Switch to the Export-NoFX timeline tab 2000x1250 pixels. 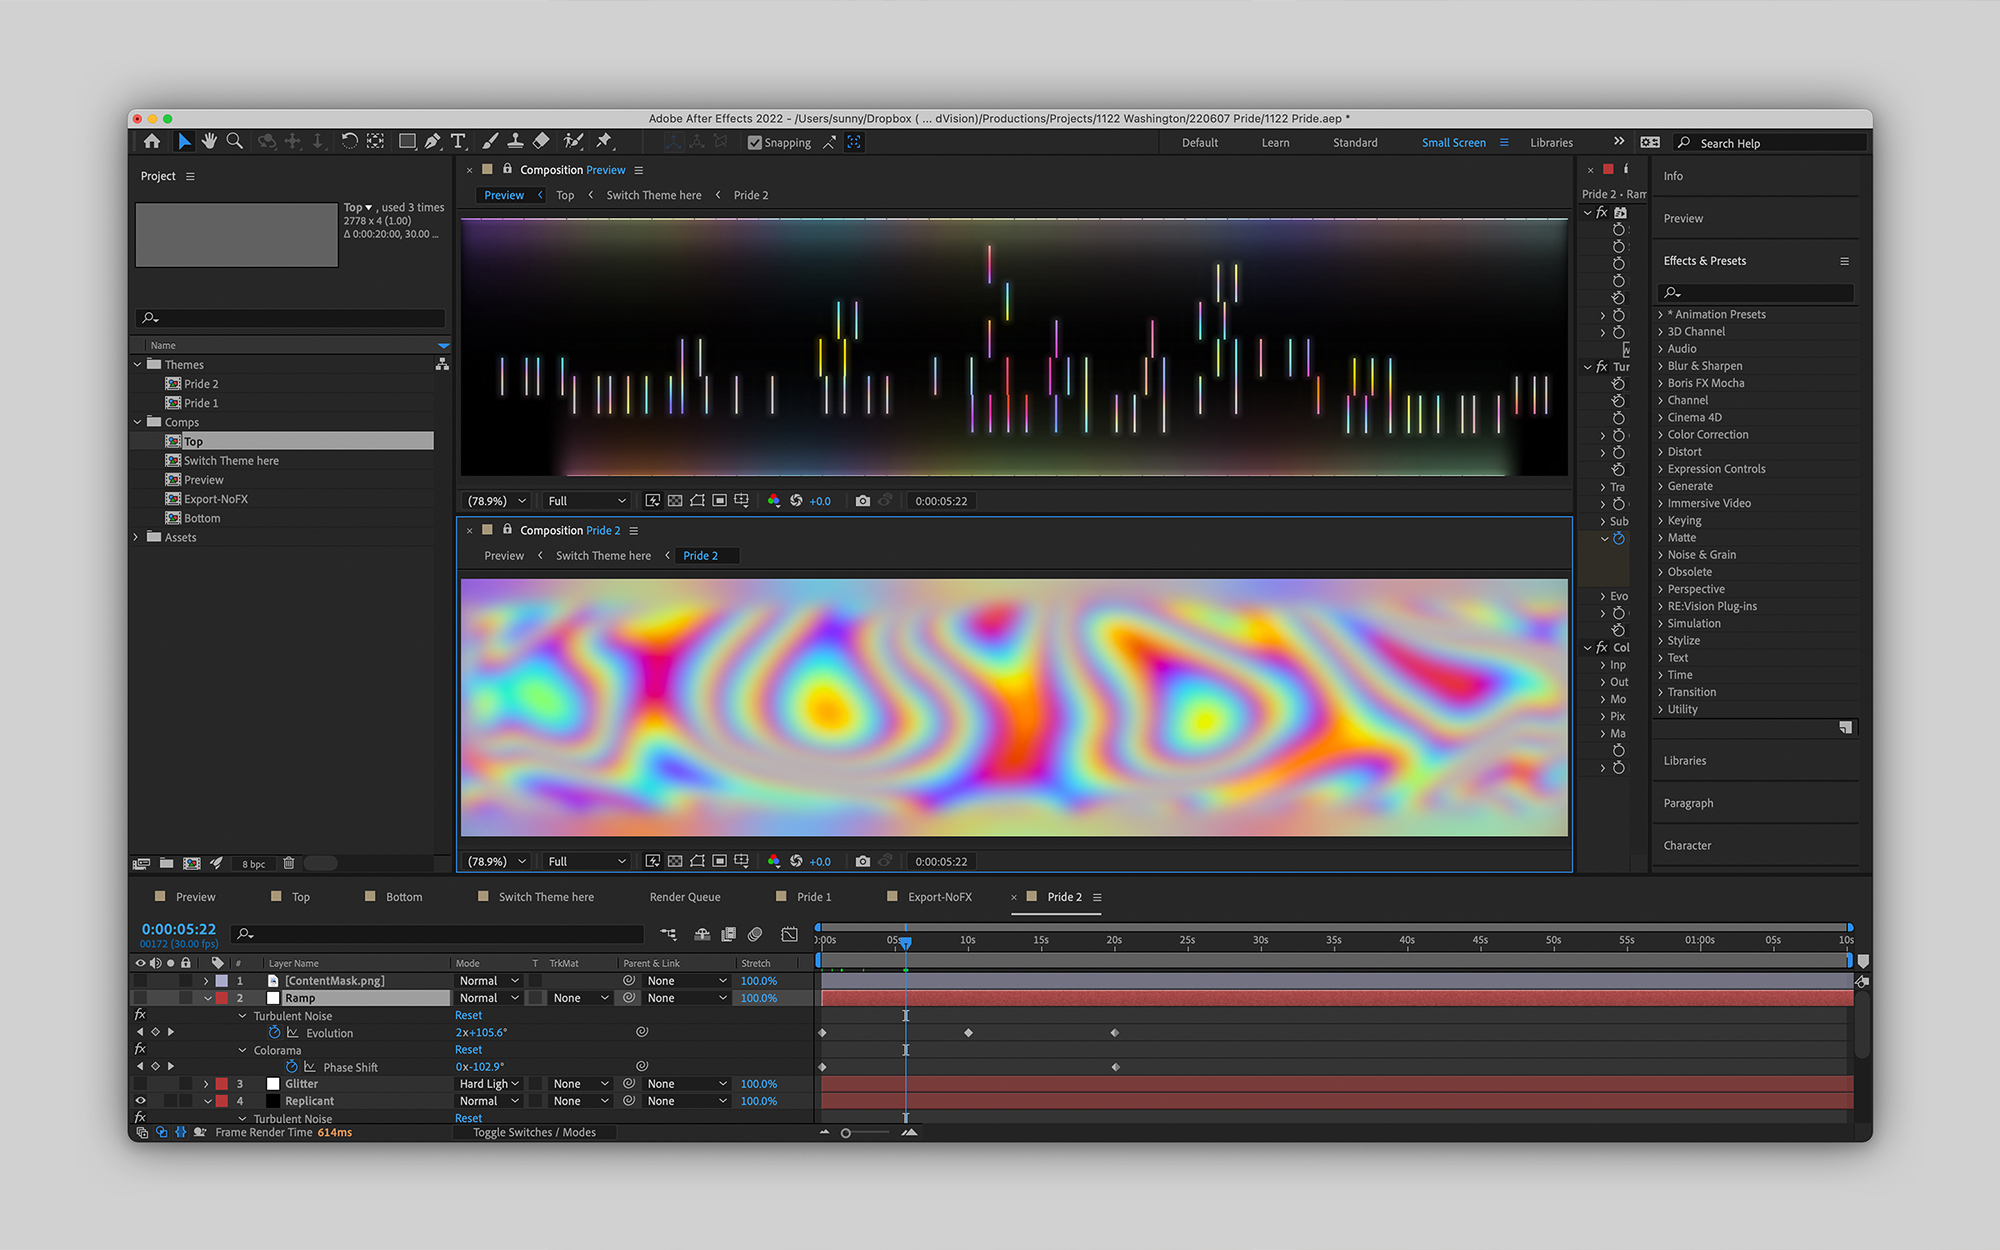[939, 897]
